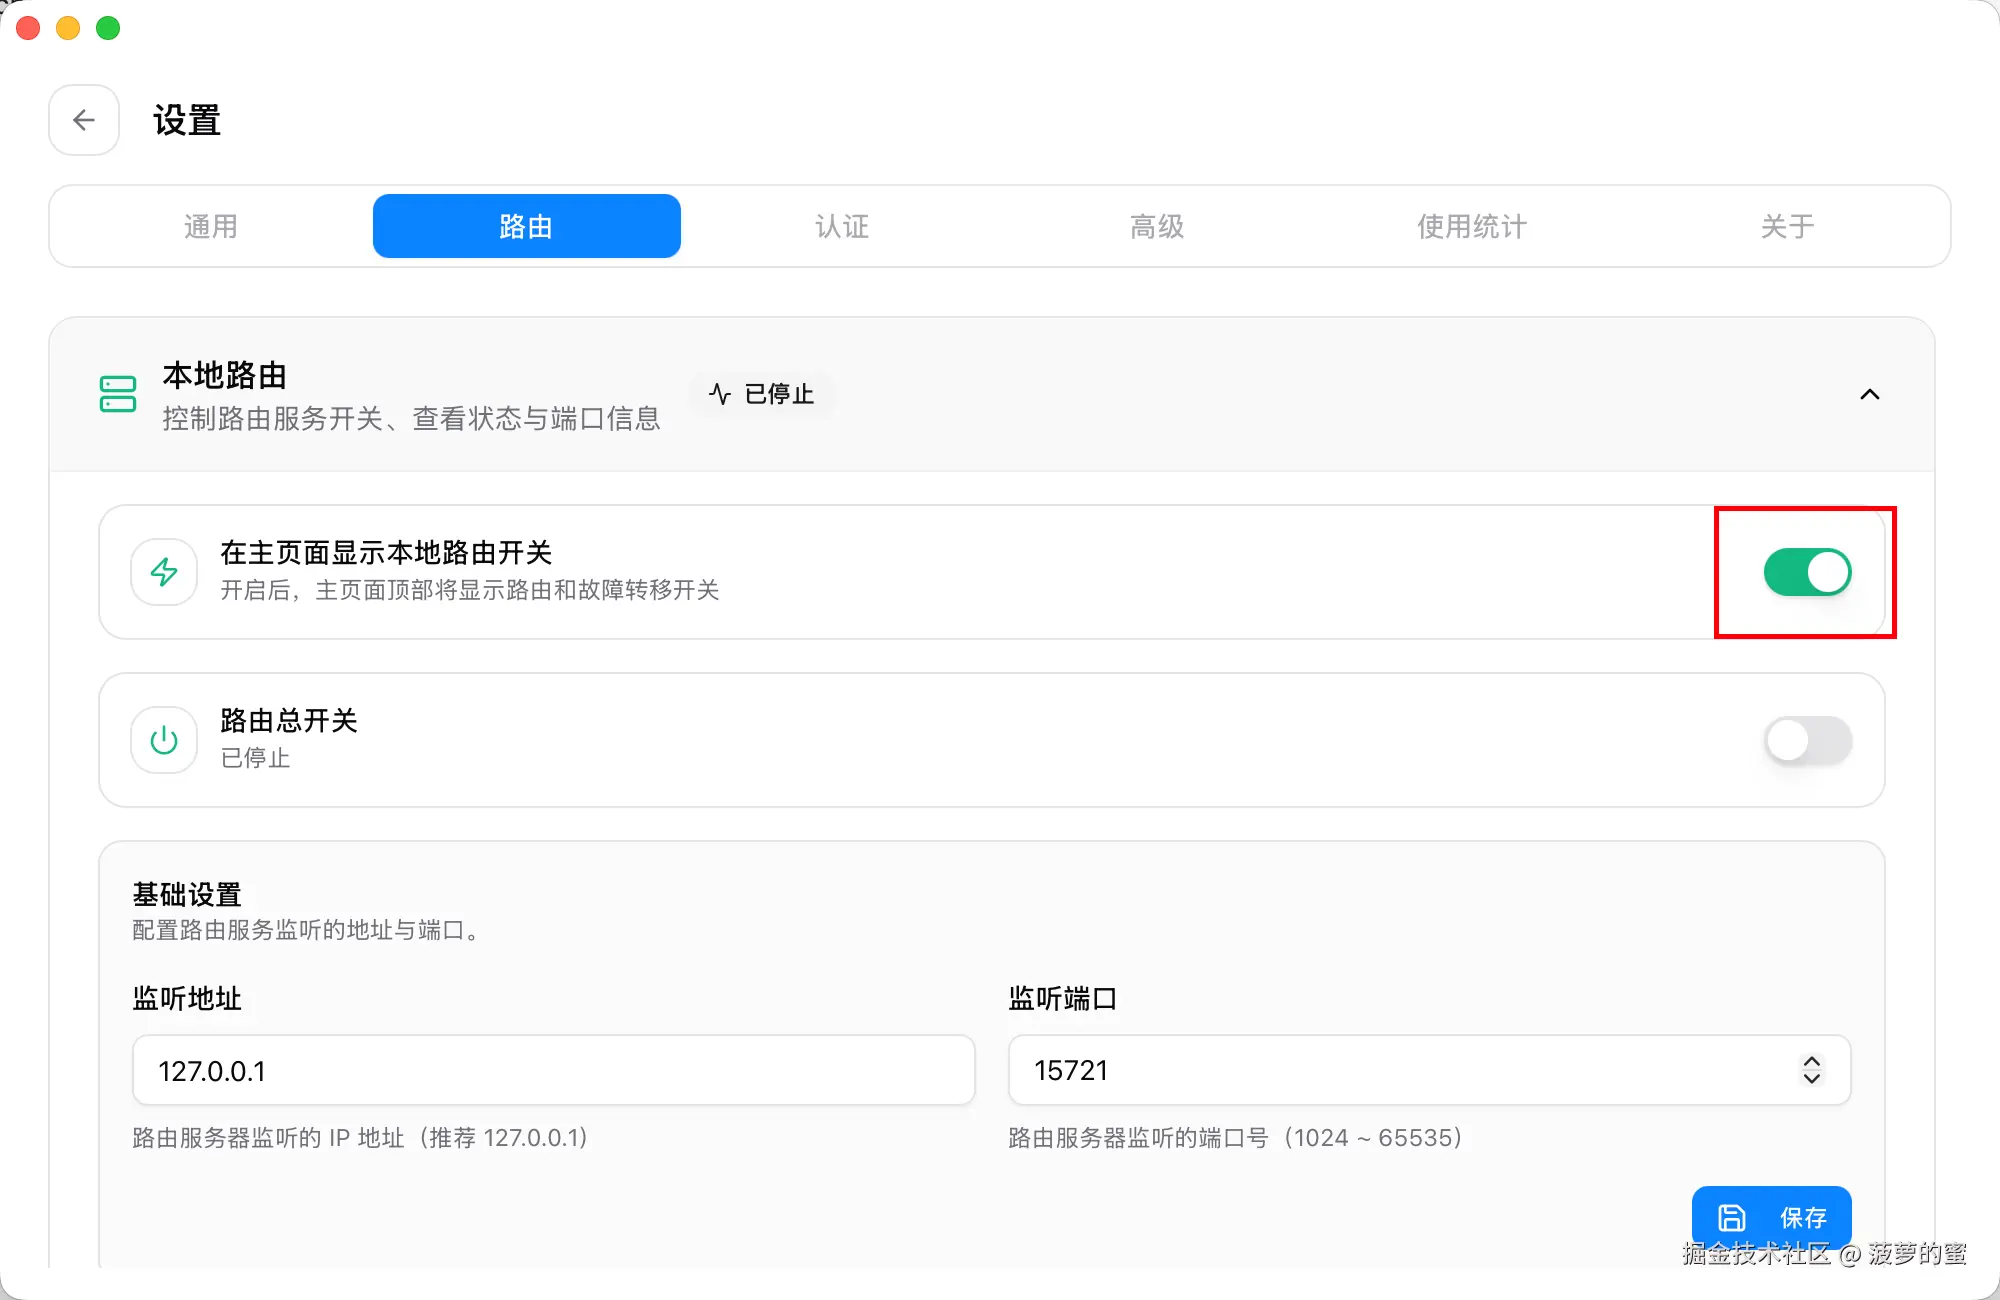This screenshot has width=2000, height=1300.
Task: Click the yellow macOS minimize button
Action: (68, 28)
